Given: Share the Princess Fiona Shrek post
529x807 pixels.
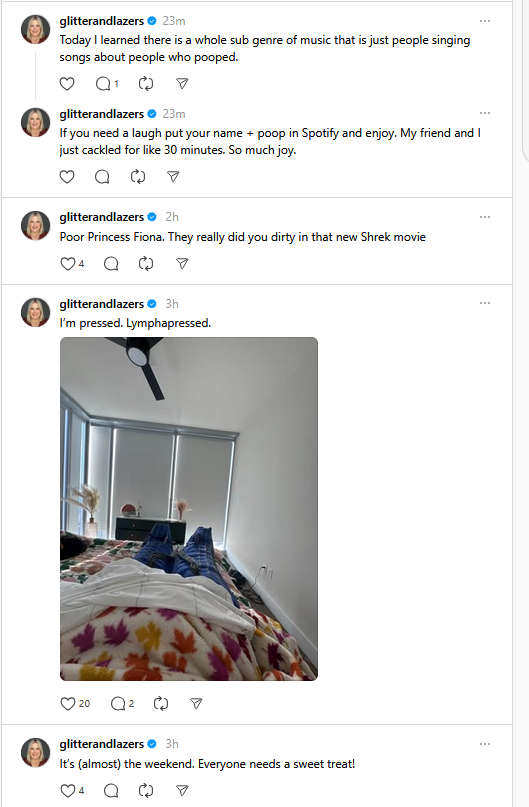Looking at the screenshot, I should (x=182, y=264).
